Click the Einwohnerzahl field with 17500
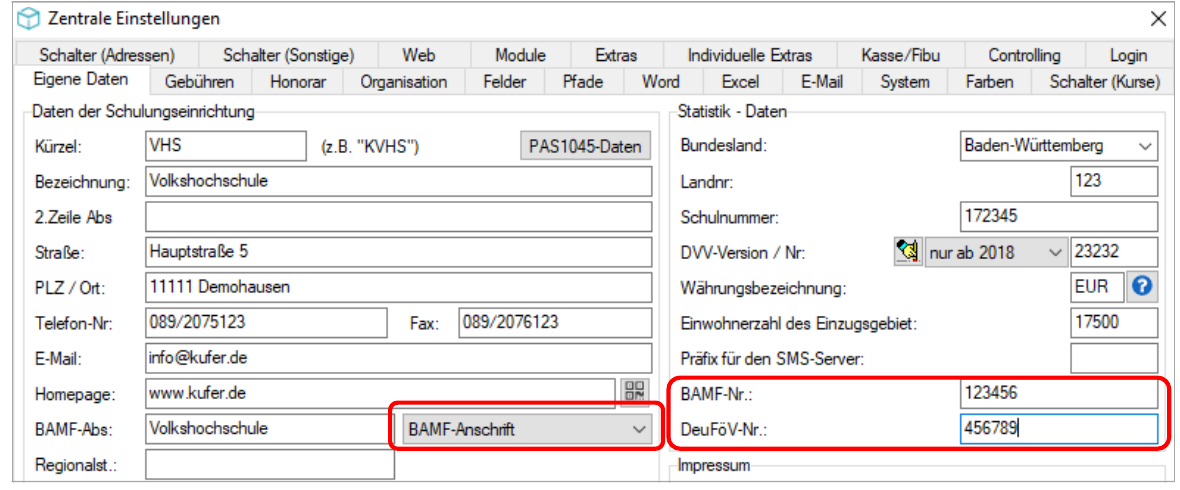The height and width of the screenshot is (490, 1180). (x=1114, y=323)
